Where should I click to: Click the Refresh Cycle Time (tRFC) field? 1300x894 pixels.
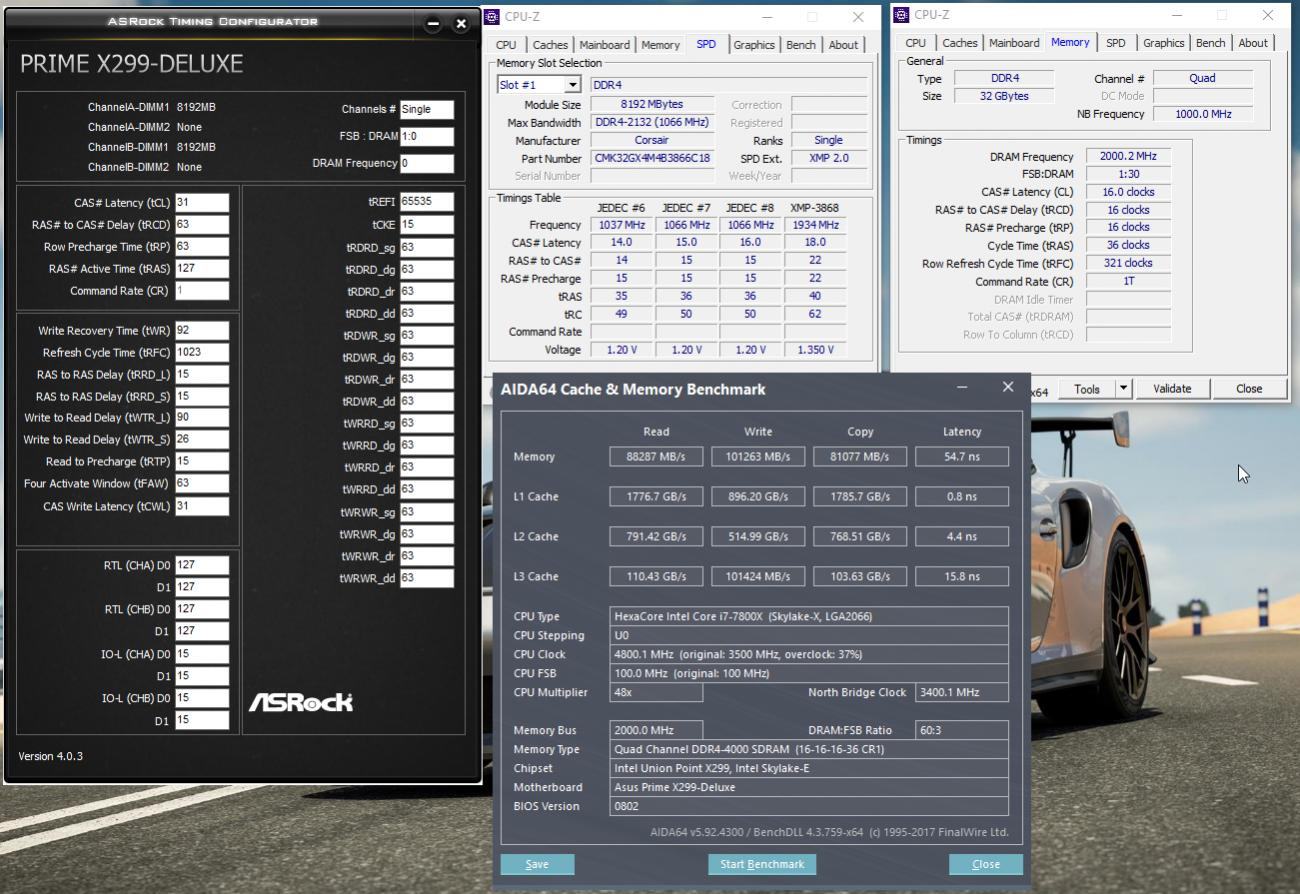202,353
